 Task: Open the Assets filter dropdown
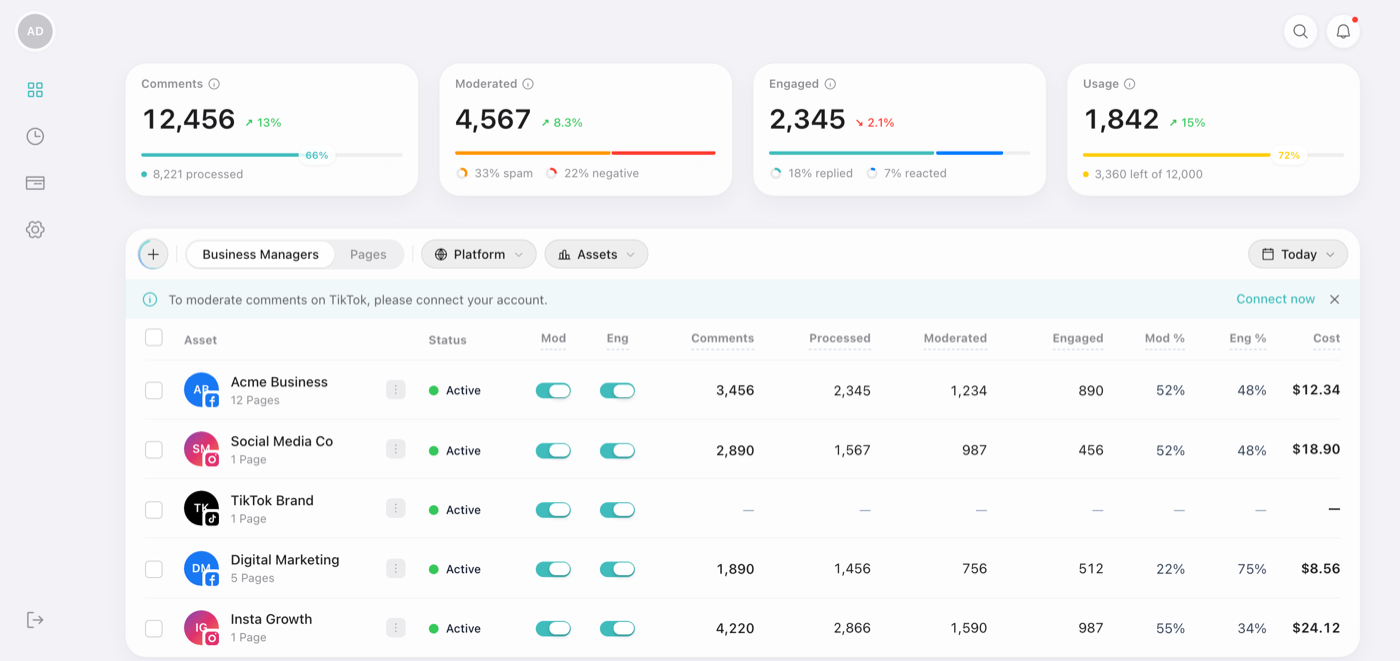tap(596, 254)
